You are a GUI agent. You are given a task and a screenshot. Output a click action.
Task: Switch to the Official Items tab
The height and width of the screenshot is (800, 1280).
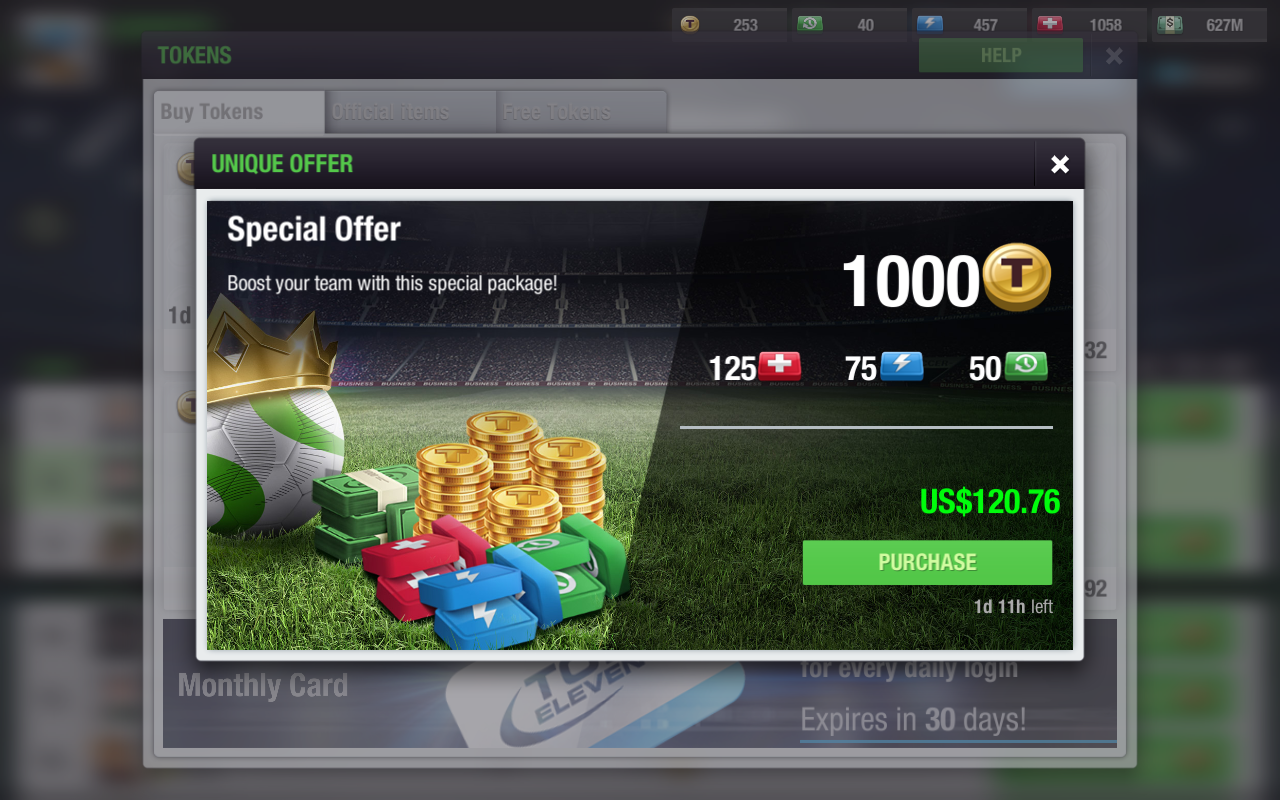411,112
